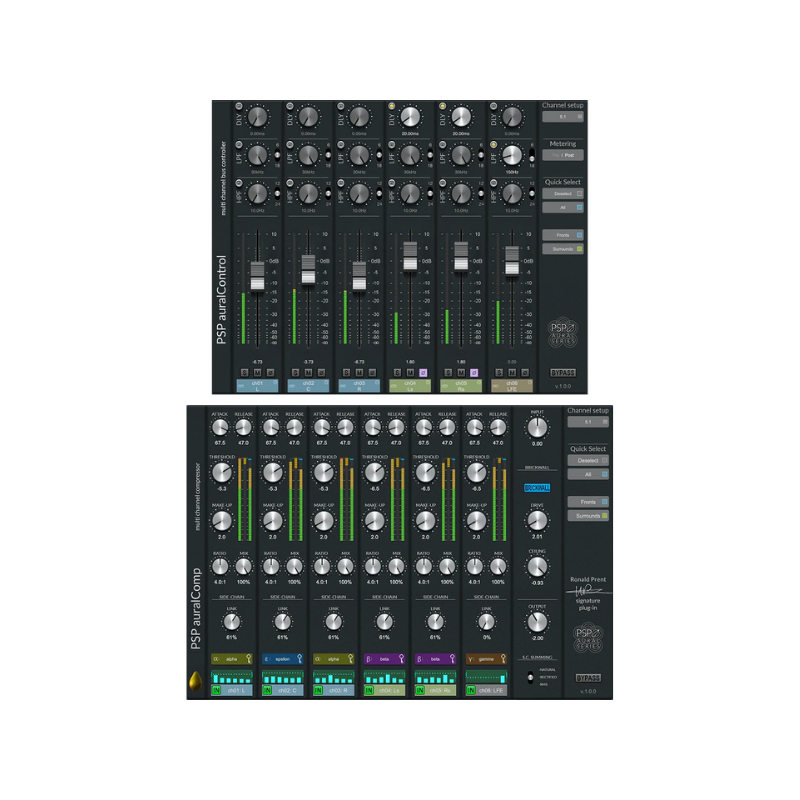The image size is (800, 800).
Task: Click the PSP Aural Series logo in auralControl
Action: point(562,333)
